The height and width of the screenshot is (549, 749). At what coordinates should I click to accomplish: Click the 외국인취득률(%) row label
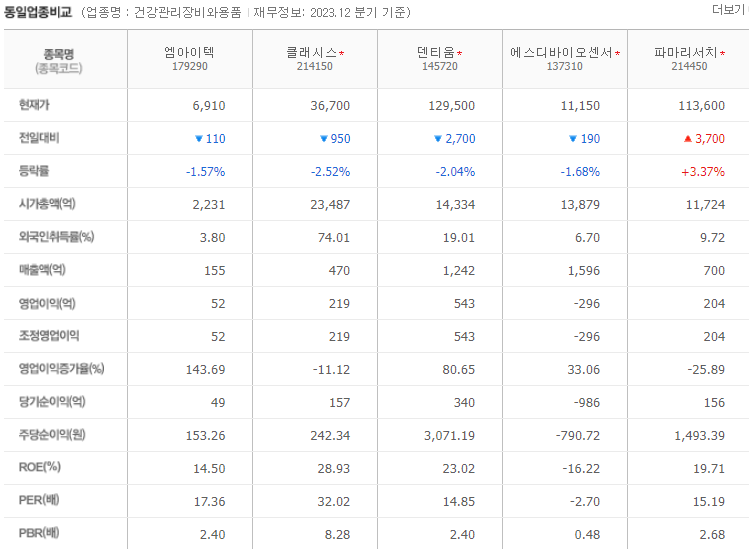[x=56, y=237]
